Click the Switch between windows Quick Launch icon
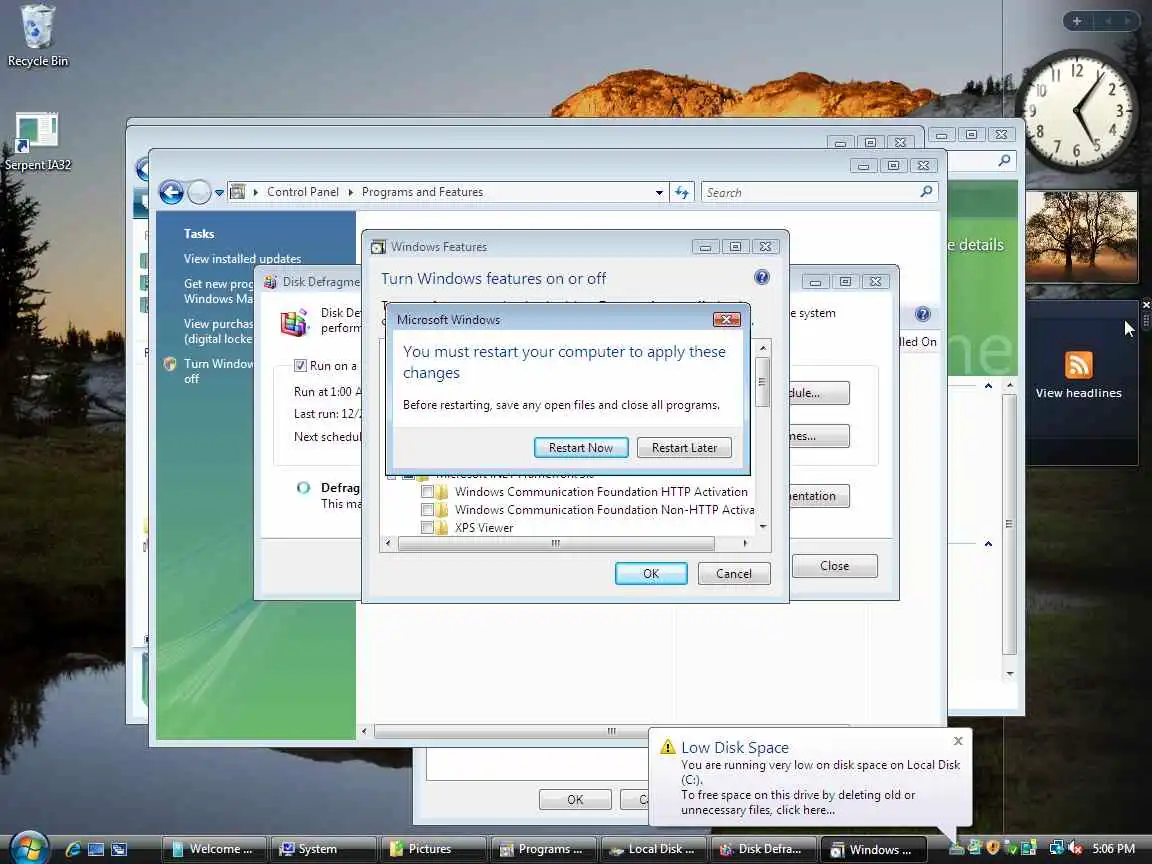Image resolution: width=1152 pixels, height=864 pixels. pos(119,849)
